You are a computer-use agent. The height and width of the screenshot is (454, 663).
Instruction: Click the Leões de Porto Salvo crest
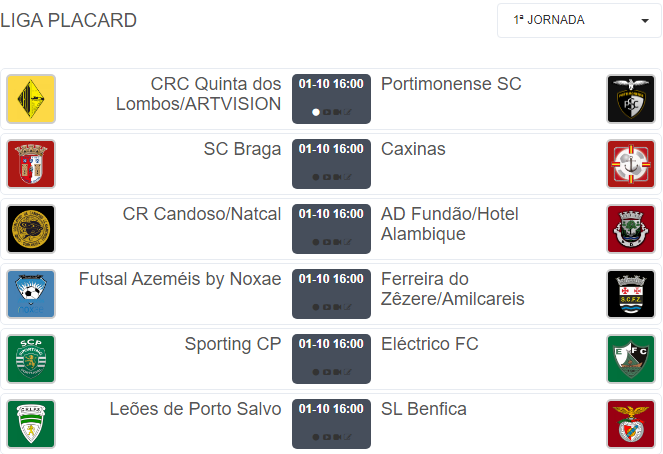pyautogui.click(x=31, y=424)
